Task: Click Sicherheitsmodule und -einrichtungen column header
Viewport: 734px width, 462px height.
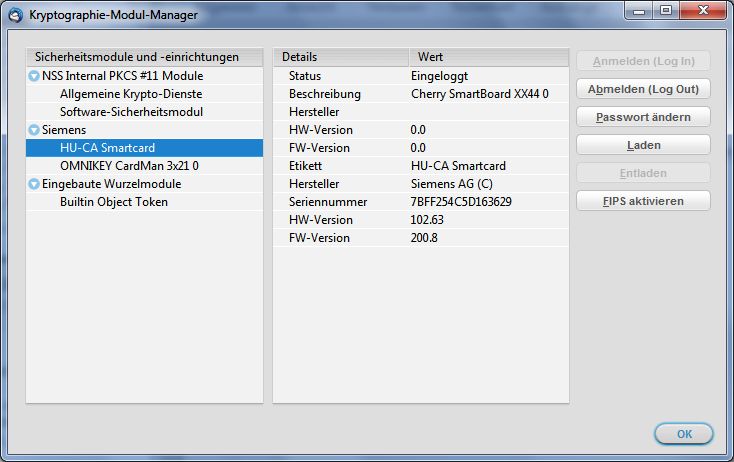Action: coord(144,57)
